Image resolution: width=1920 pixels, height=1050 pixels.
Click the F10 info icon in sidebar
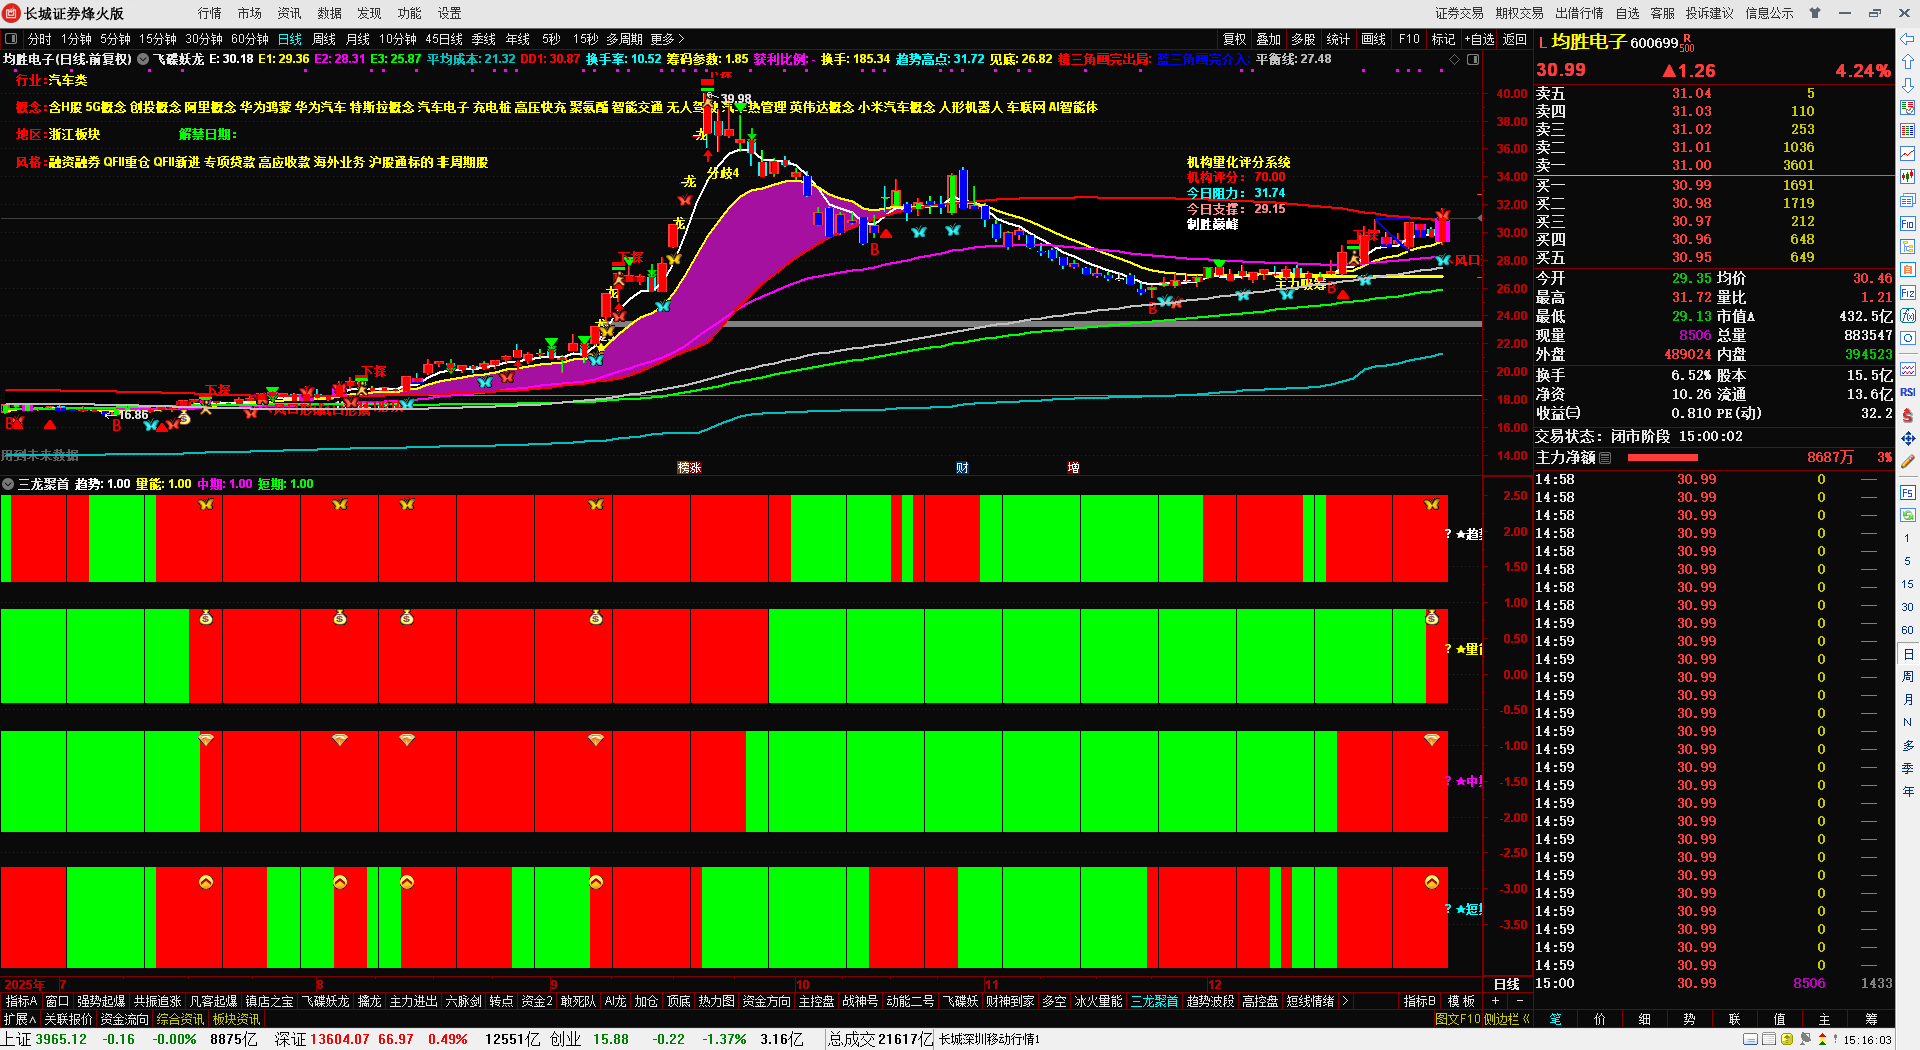(1908, 224)
